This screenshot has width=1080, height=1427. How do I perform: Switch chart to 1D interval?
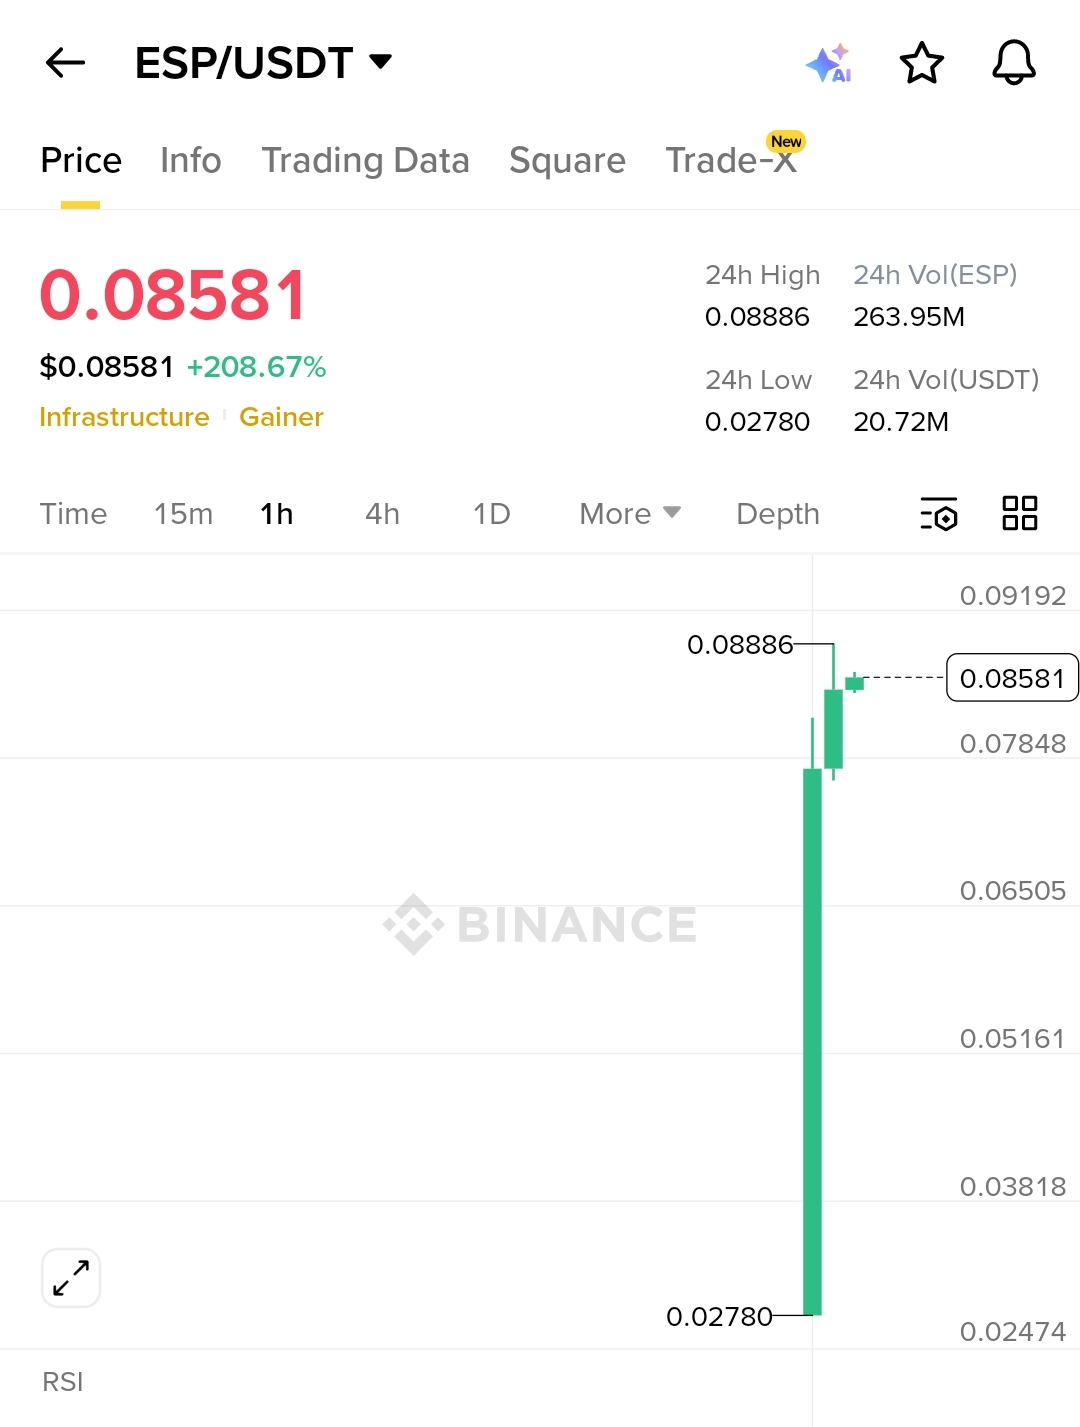491,514
